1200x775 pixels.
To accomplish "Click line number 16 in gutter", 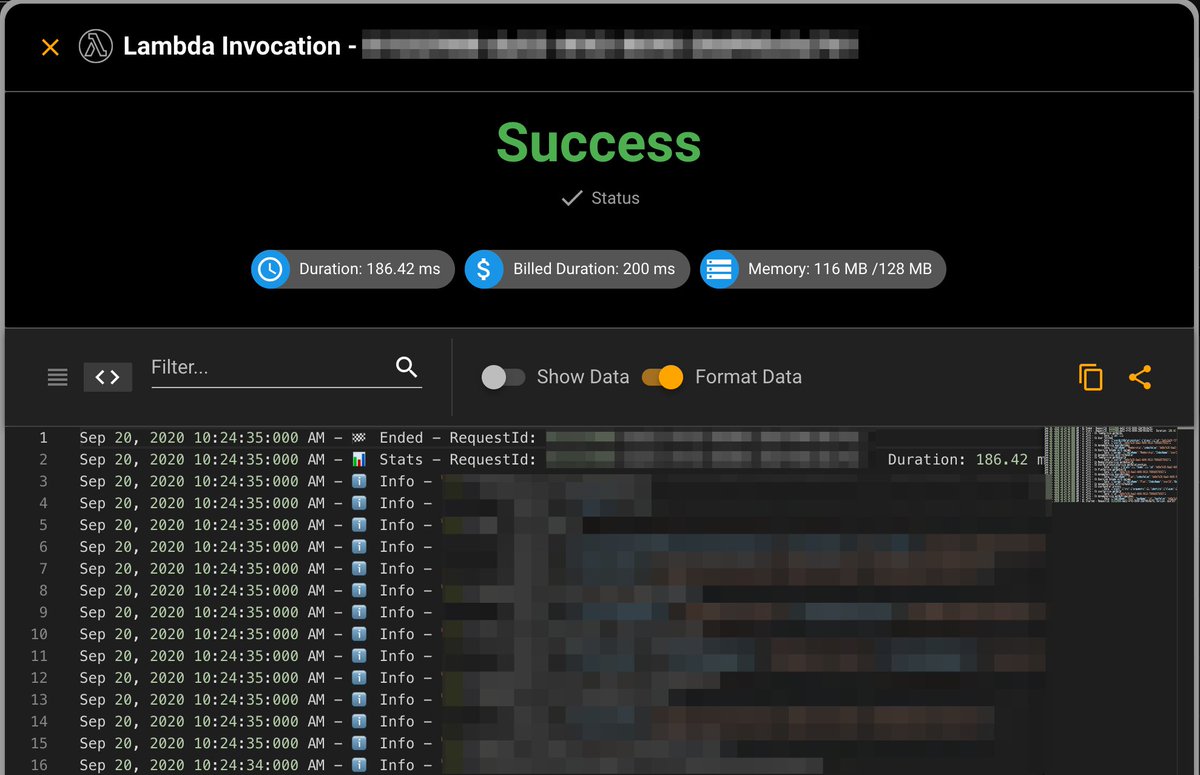I will [x=39, y=765].
